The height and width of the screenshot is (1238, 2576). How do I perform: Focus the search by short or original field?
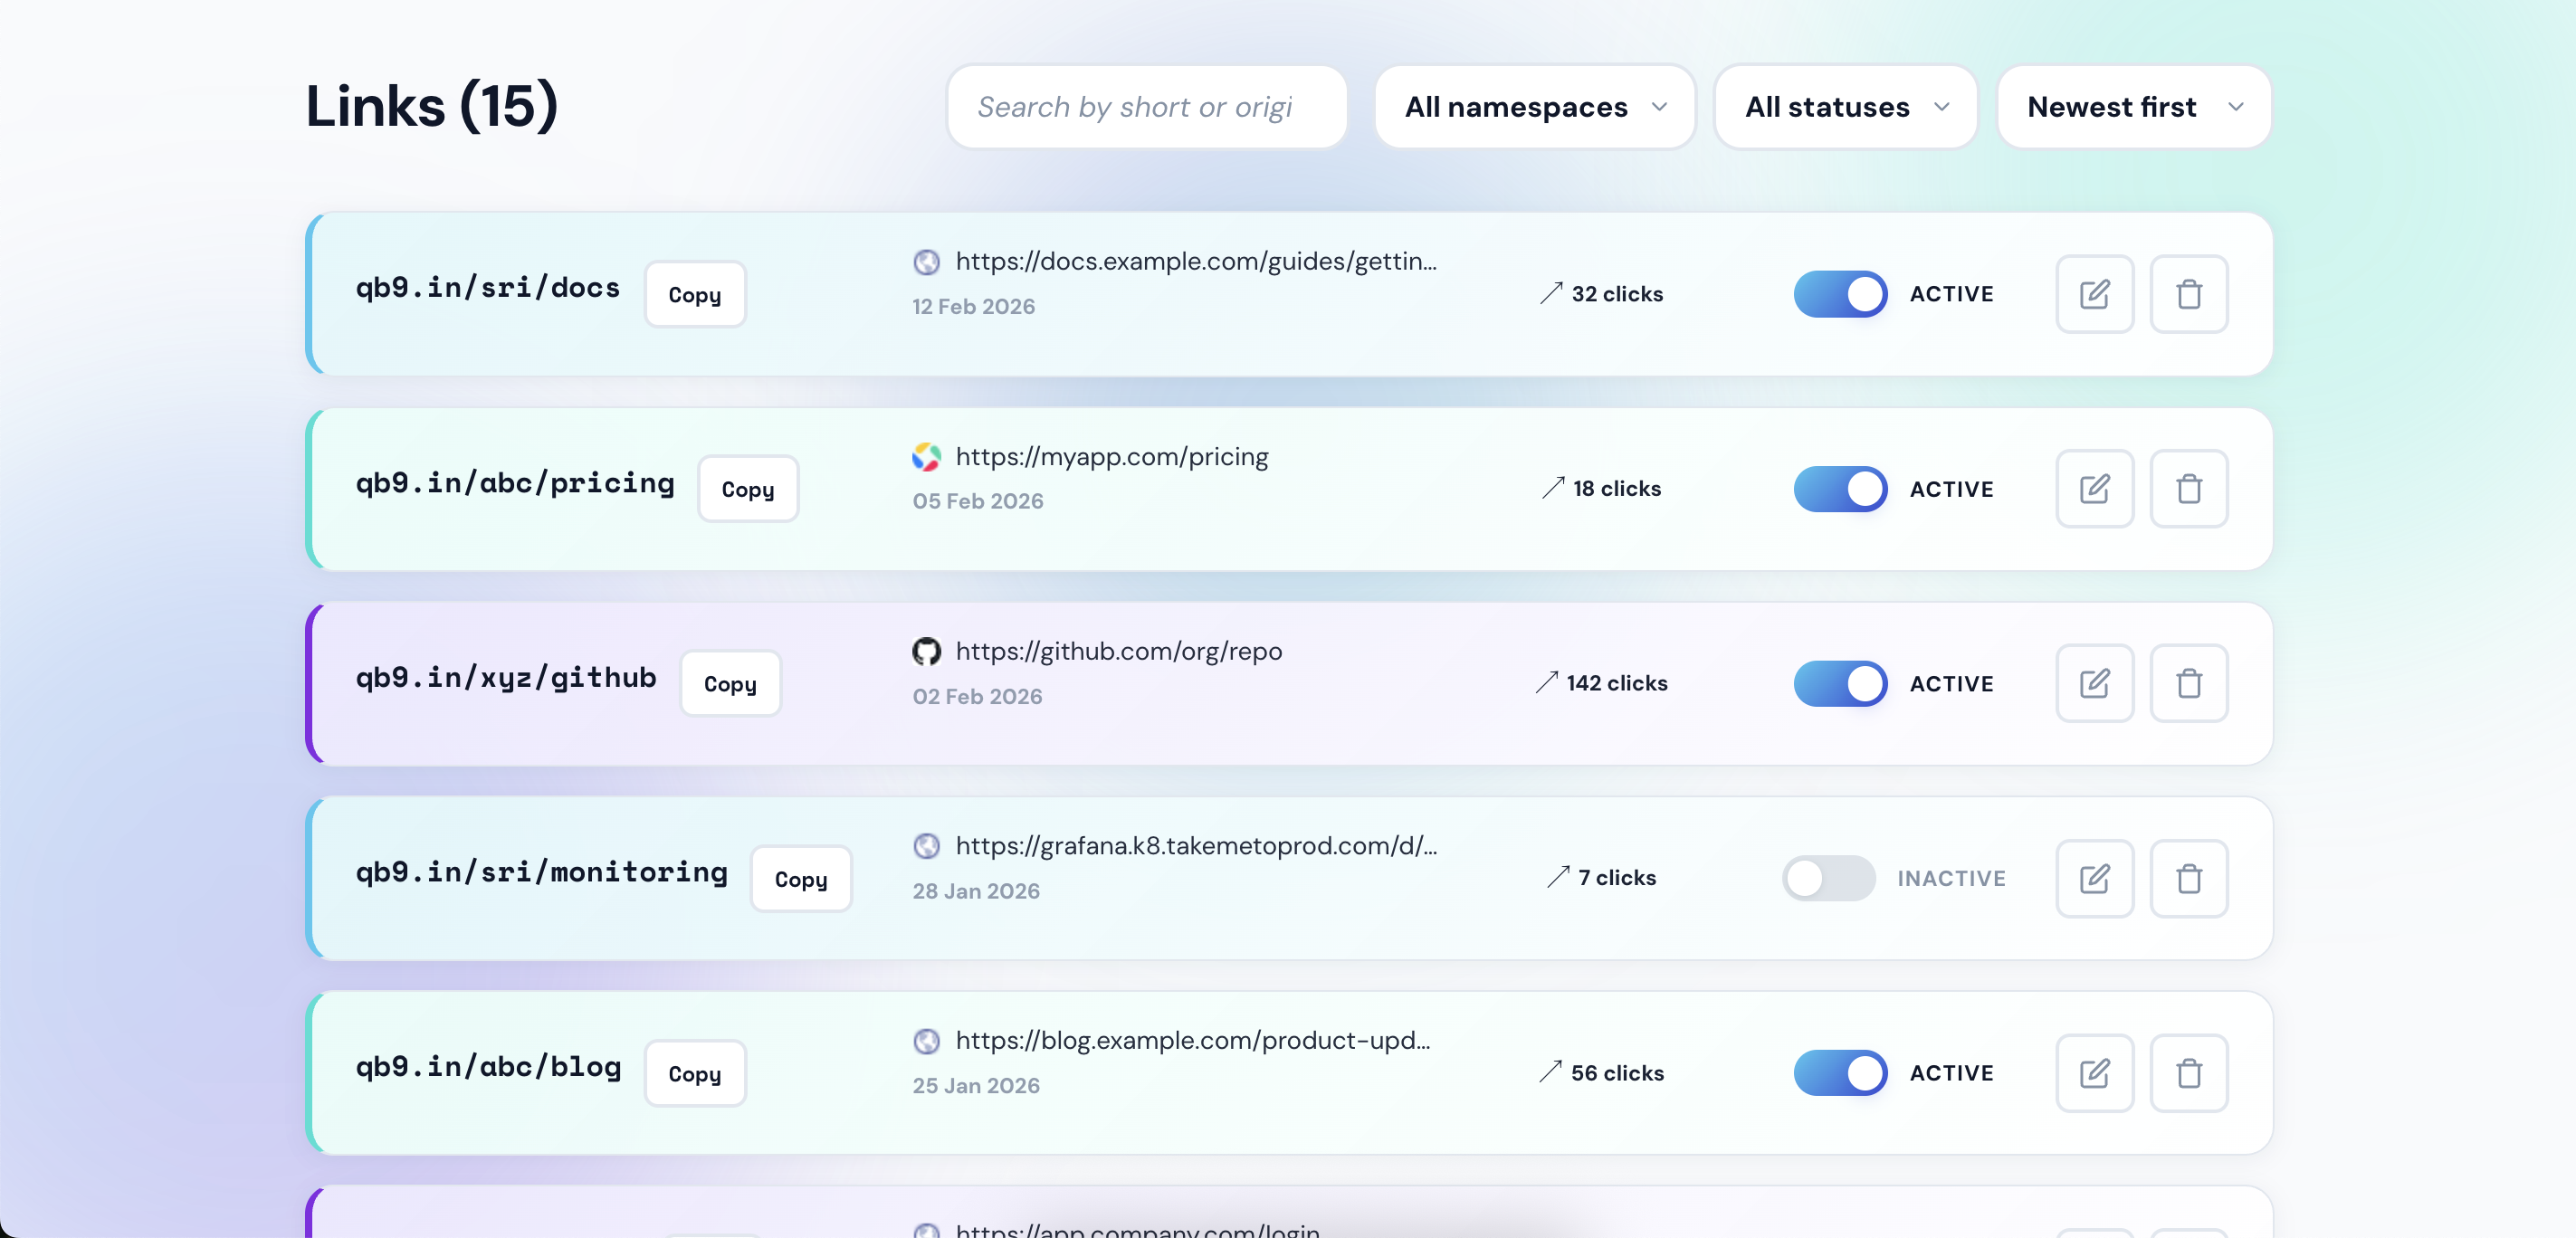1146,107
